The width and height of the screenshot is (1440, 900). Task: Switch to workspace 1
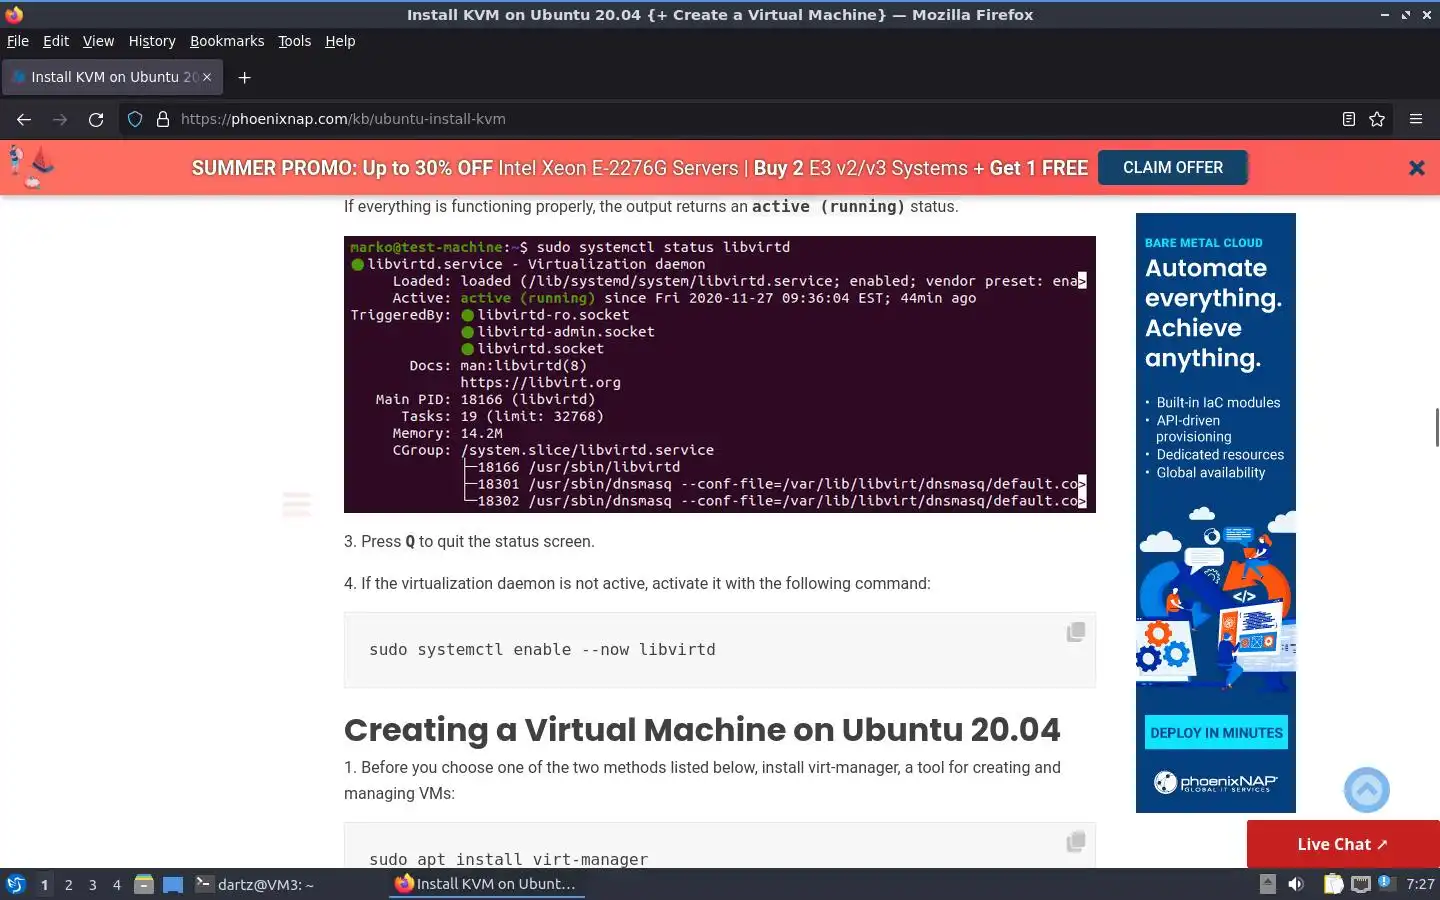click(x=44, y=885)
